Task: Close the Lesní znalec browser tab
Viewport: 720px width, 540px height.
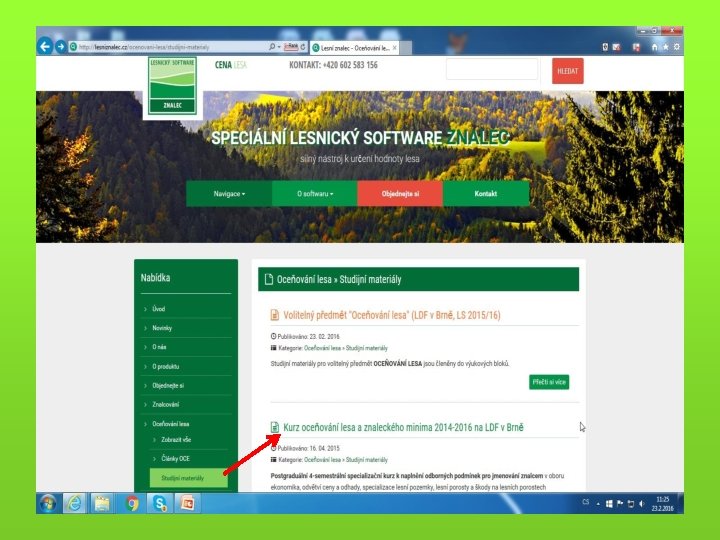Action: coord(394,47)
